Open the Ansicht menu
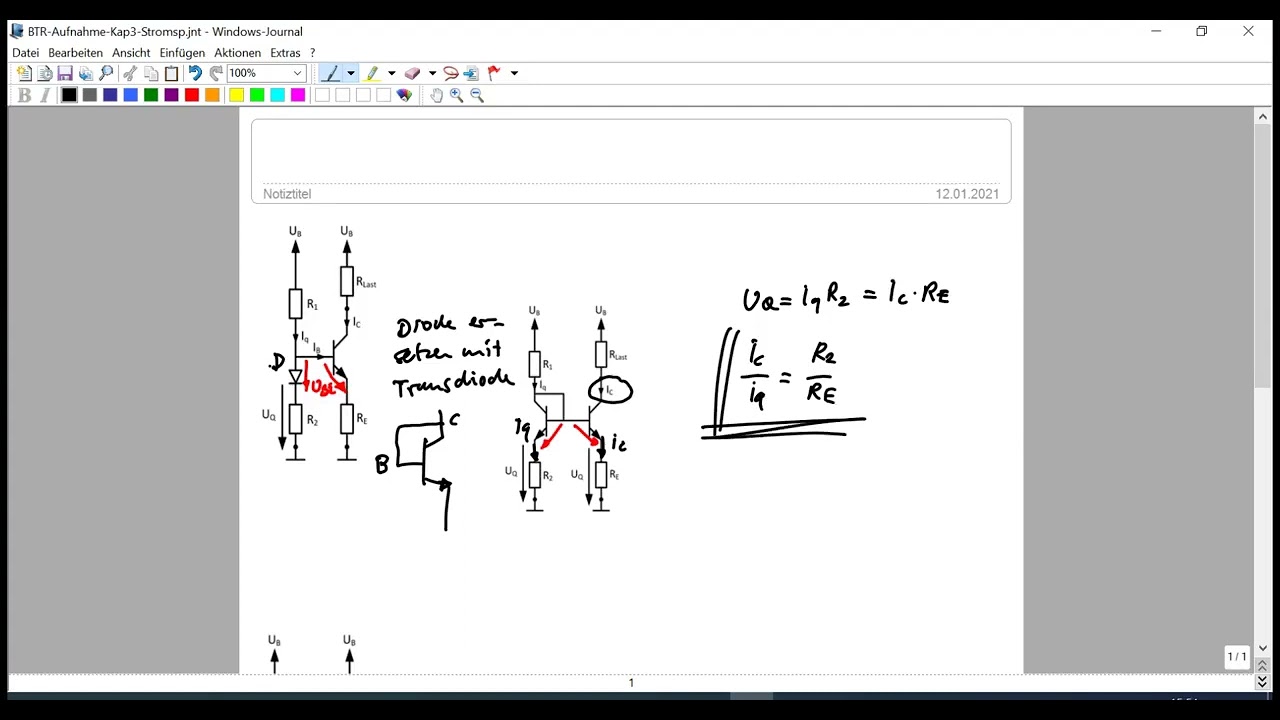Image resolution: width=1280 pixels, height=720 pixels. [x=131, y=53]
